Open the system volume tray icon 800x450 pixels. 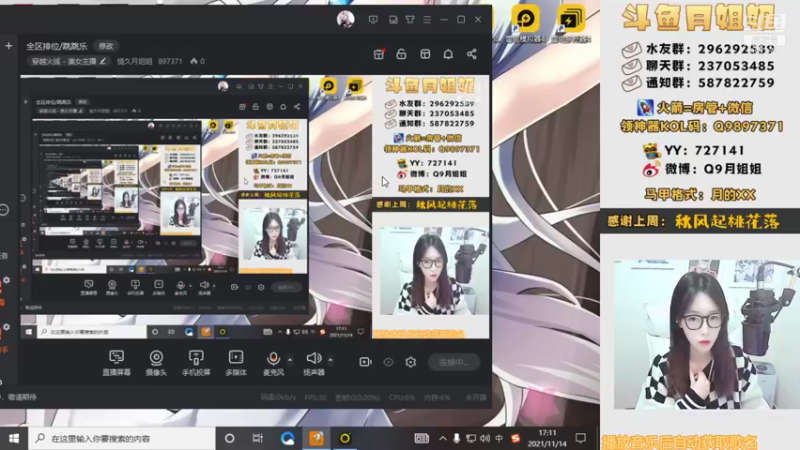[x=485, y=438]
